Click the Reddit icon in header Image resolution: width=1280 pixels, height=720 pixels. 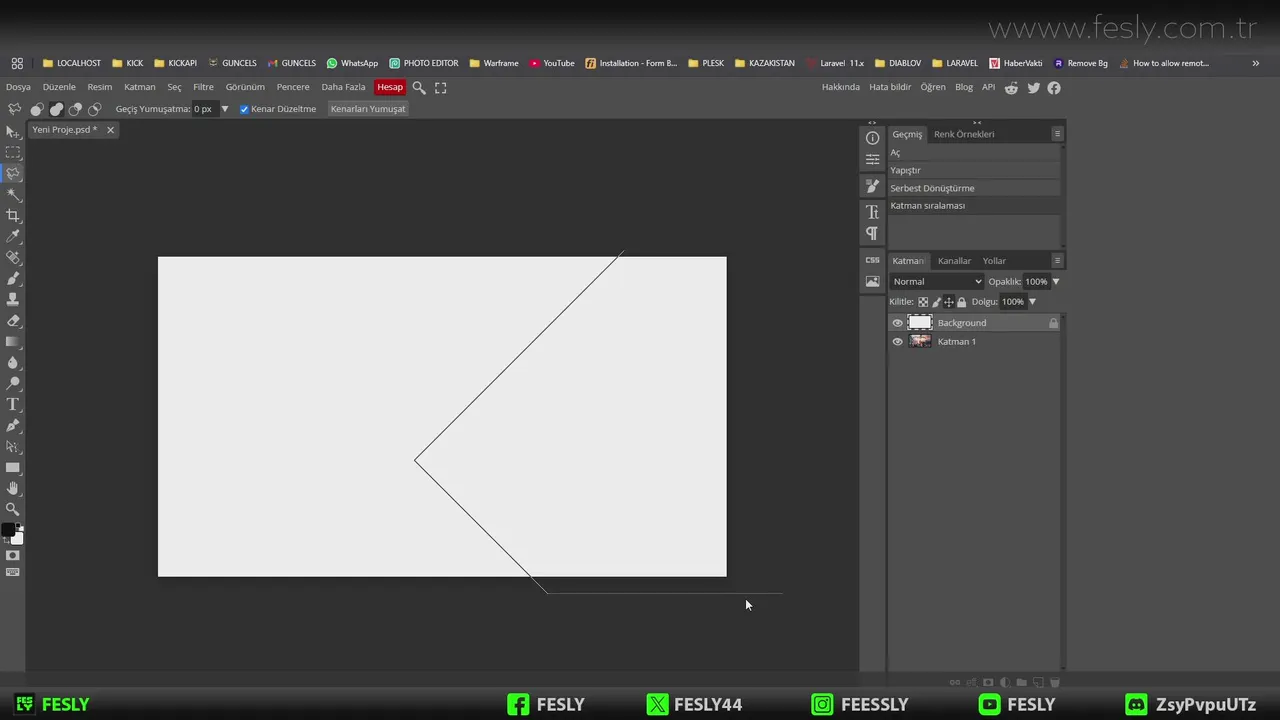point(1011,88)
